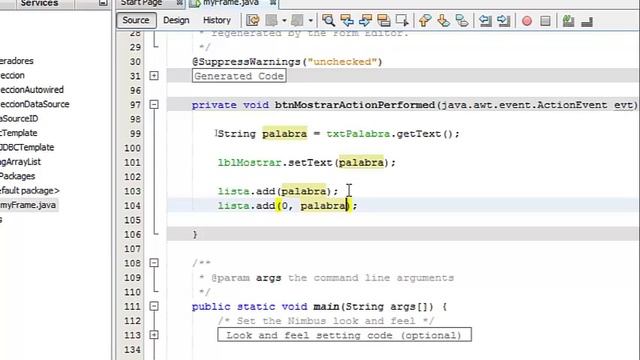Select the JDBCTemplate project in tree
The width and height of the screenshot is (640, 360).
pos(27,147)
